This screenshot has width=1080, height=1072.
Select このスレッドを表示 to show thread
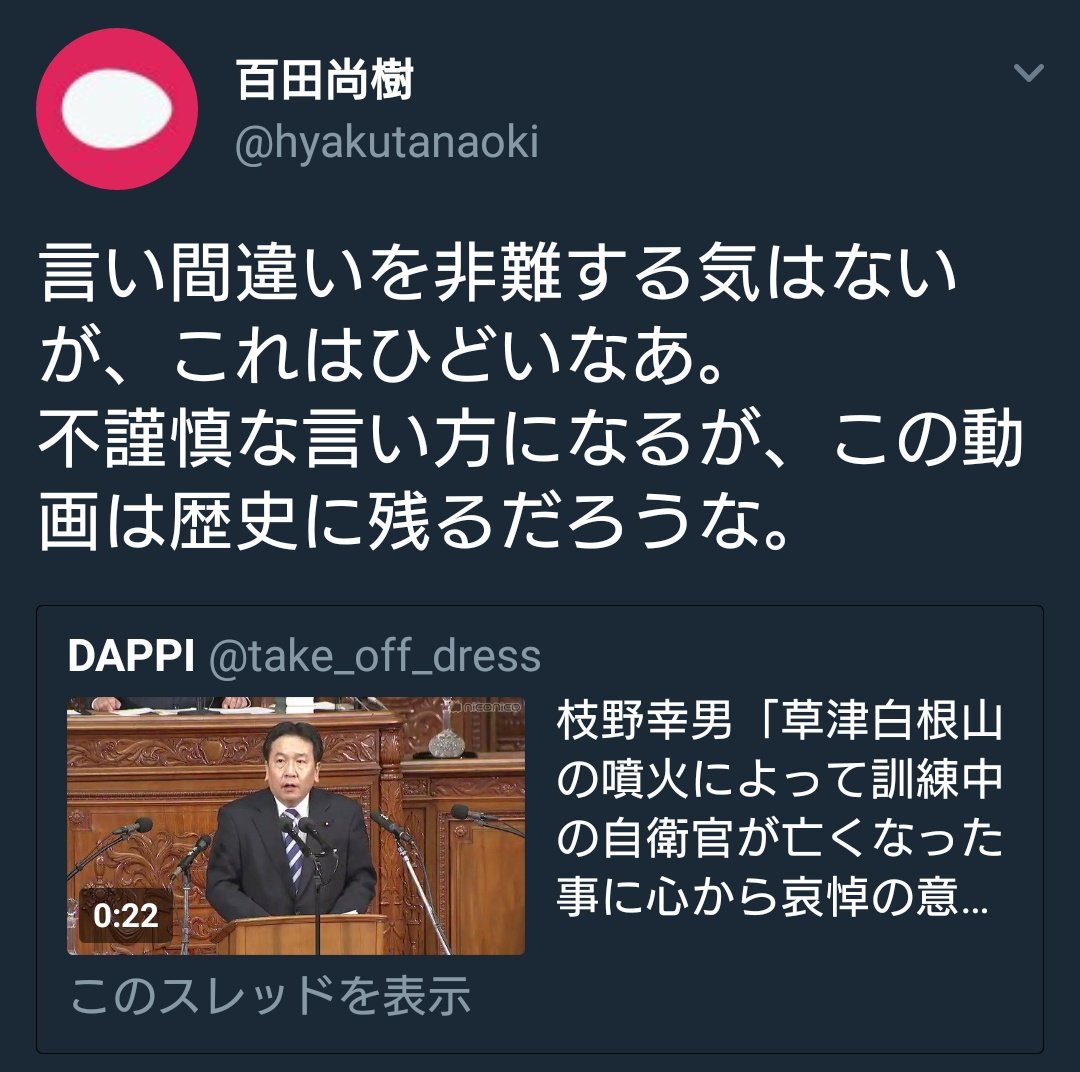[x=271, y=996]
